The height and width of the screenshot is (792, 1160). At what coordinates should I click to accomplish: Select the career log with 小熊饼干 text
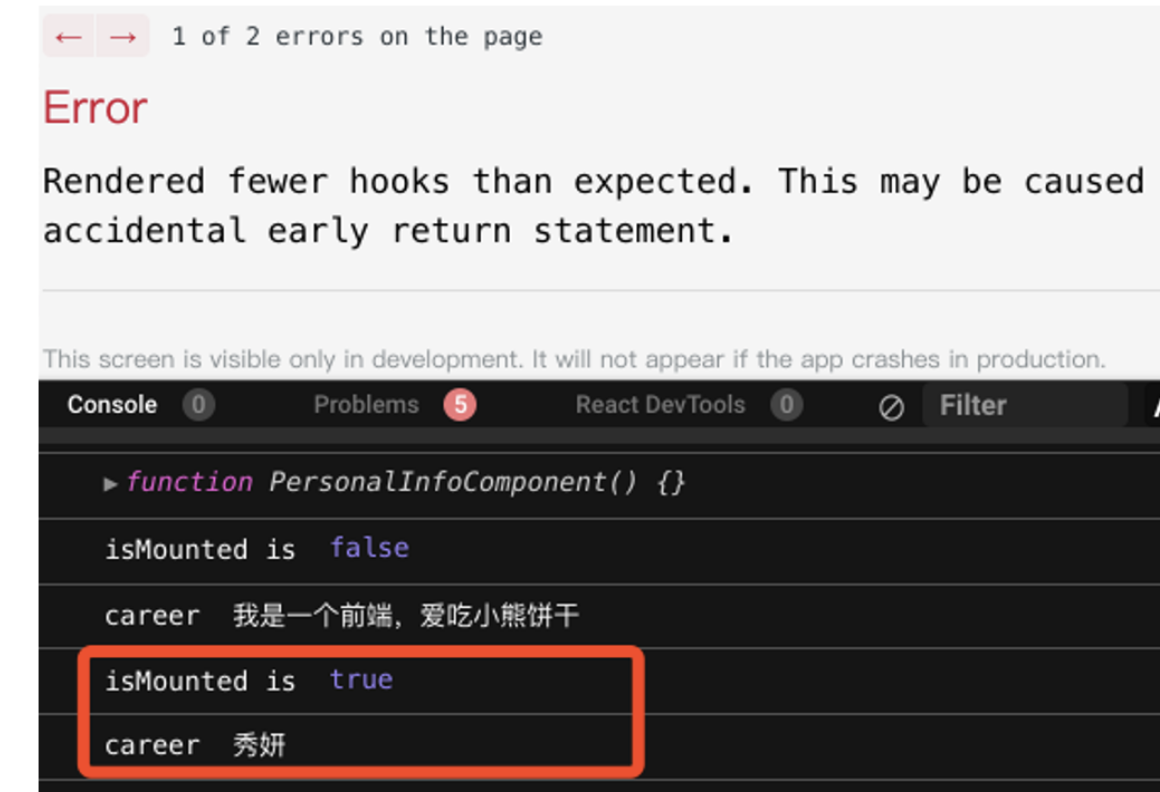click(x=599, y=616)
